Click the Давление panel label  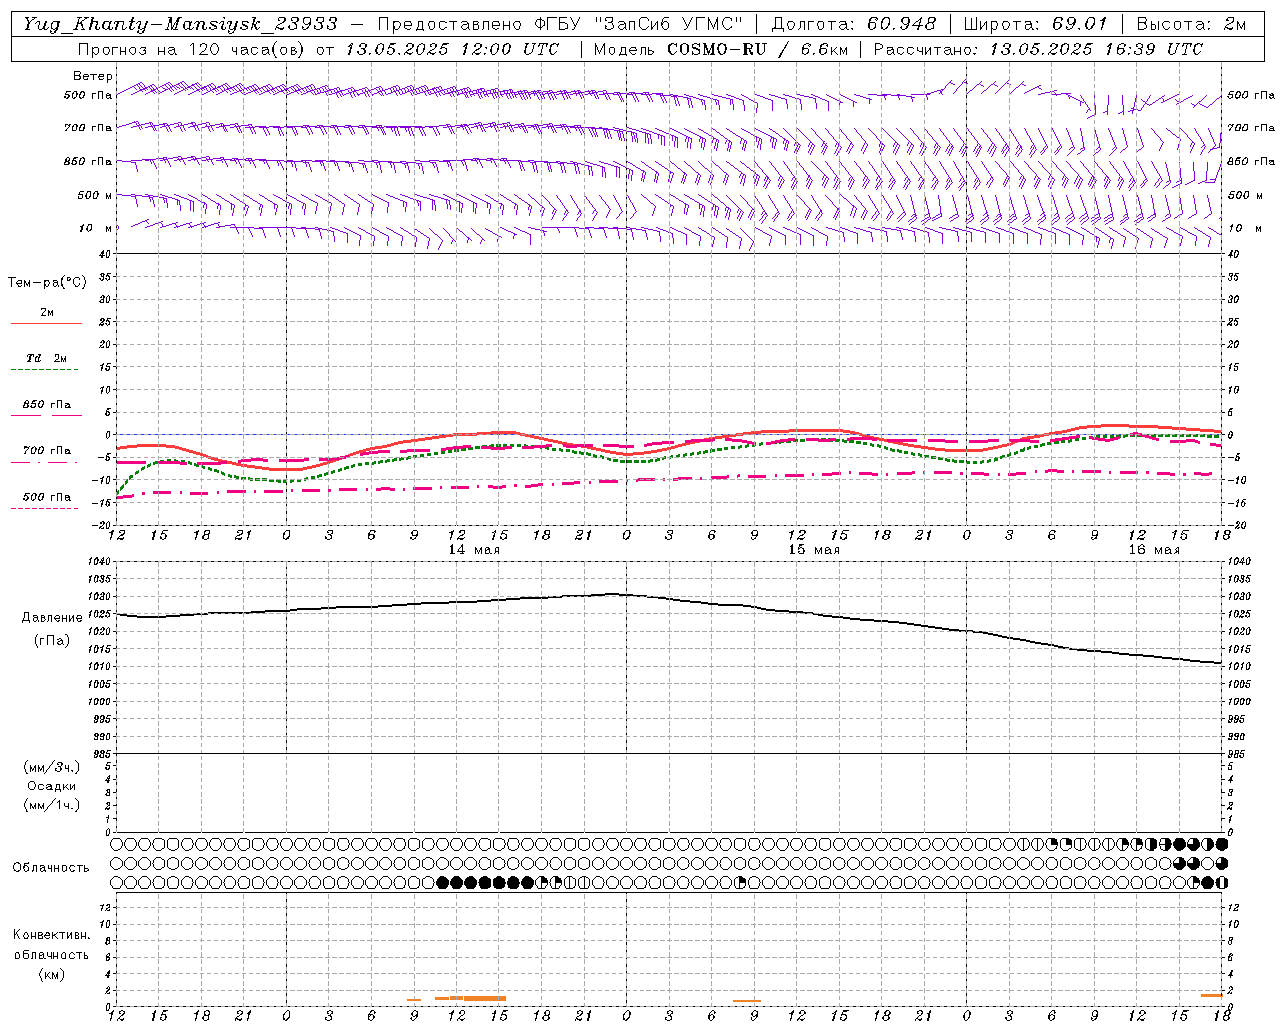coord(52,618)
